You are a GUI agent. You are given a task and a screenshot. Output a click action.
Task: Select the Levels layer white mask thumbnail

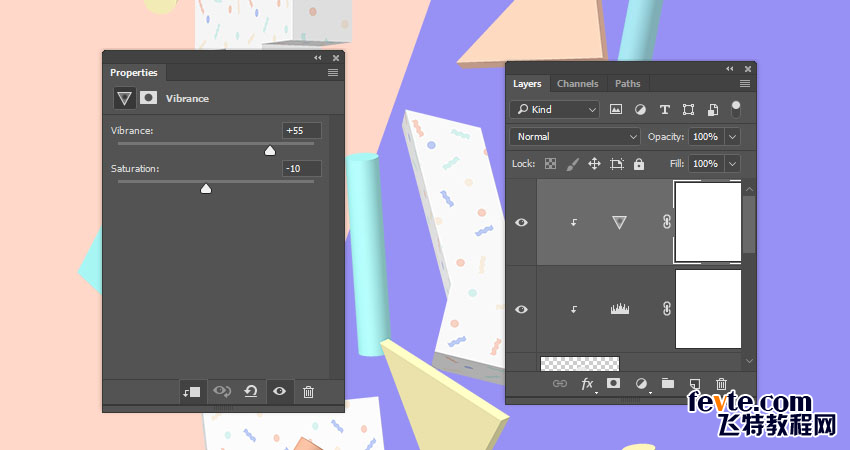pos(708,309)
